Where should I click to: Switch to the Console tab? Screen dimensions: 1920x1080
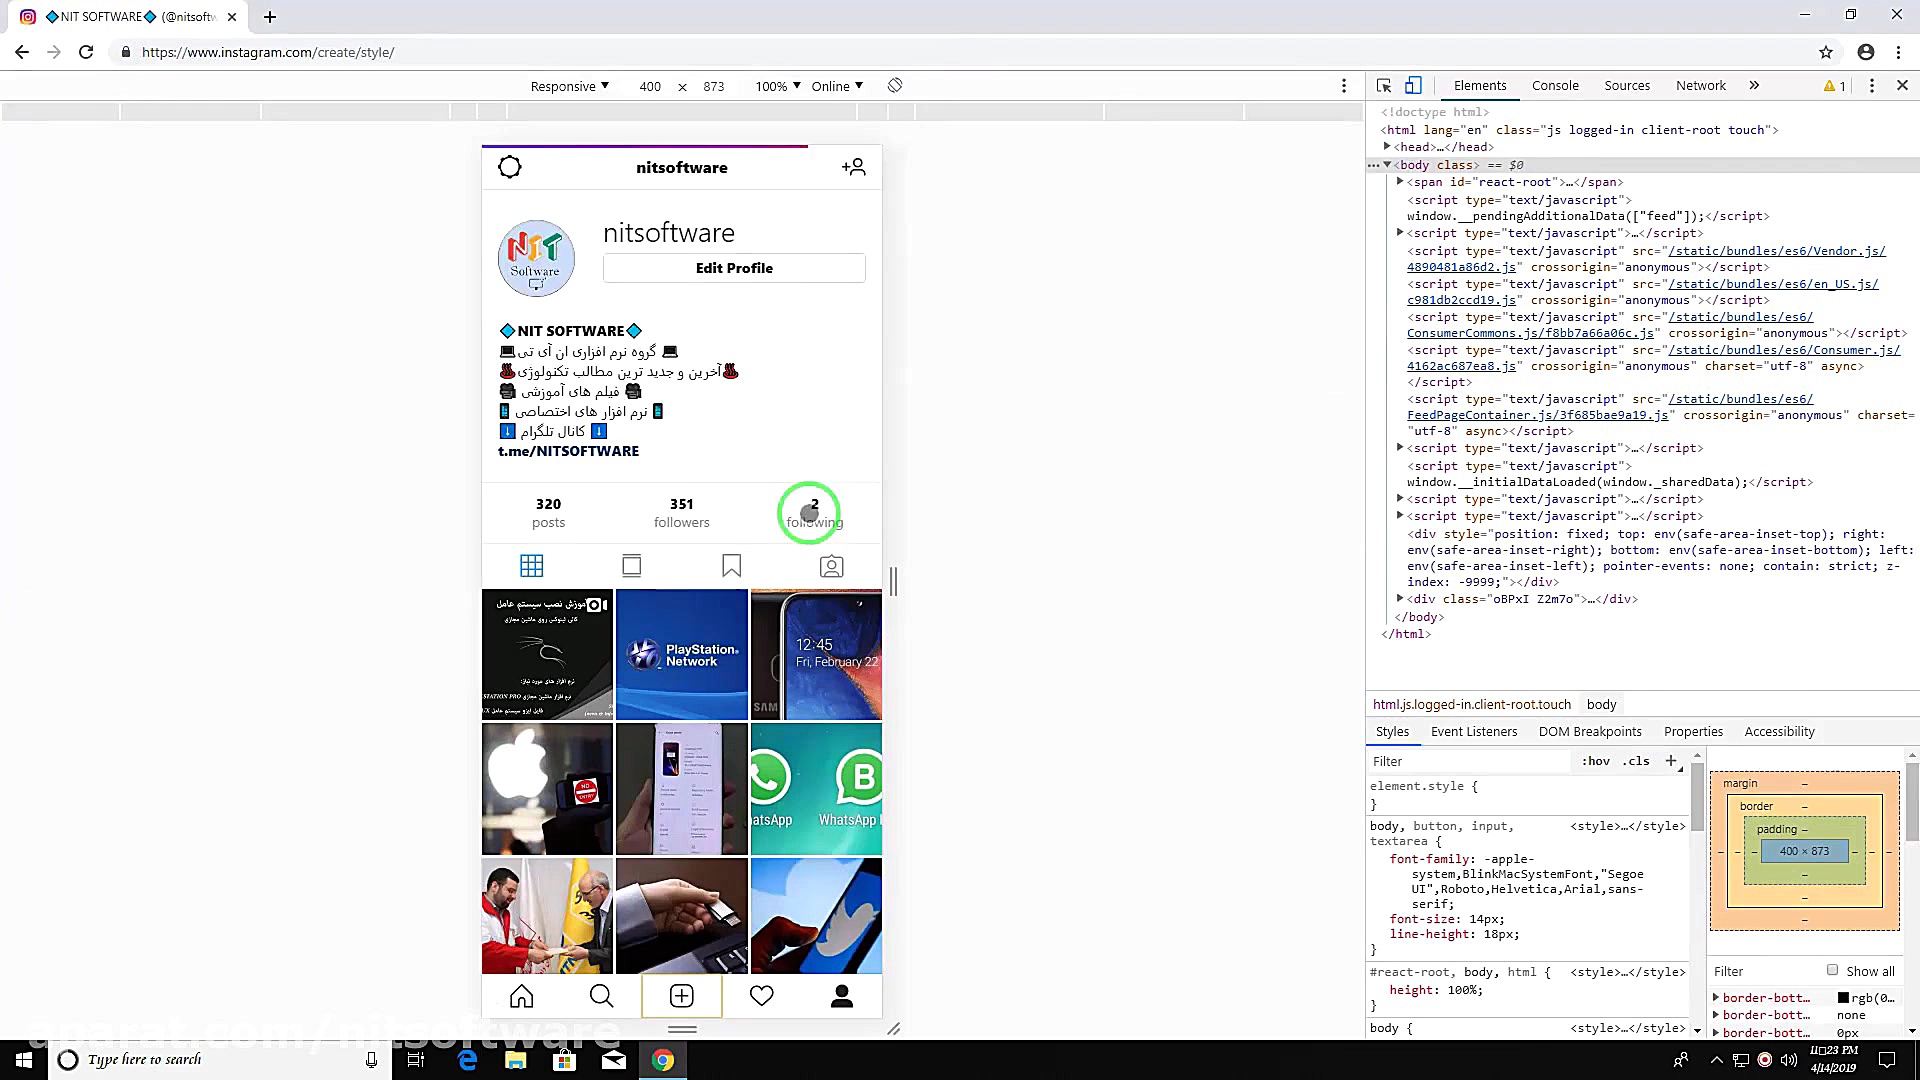click(x=1555, y=86)
